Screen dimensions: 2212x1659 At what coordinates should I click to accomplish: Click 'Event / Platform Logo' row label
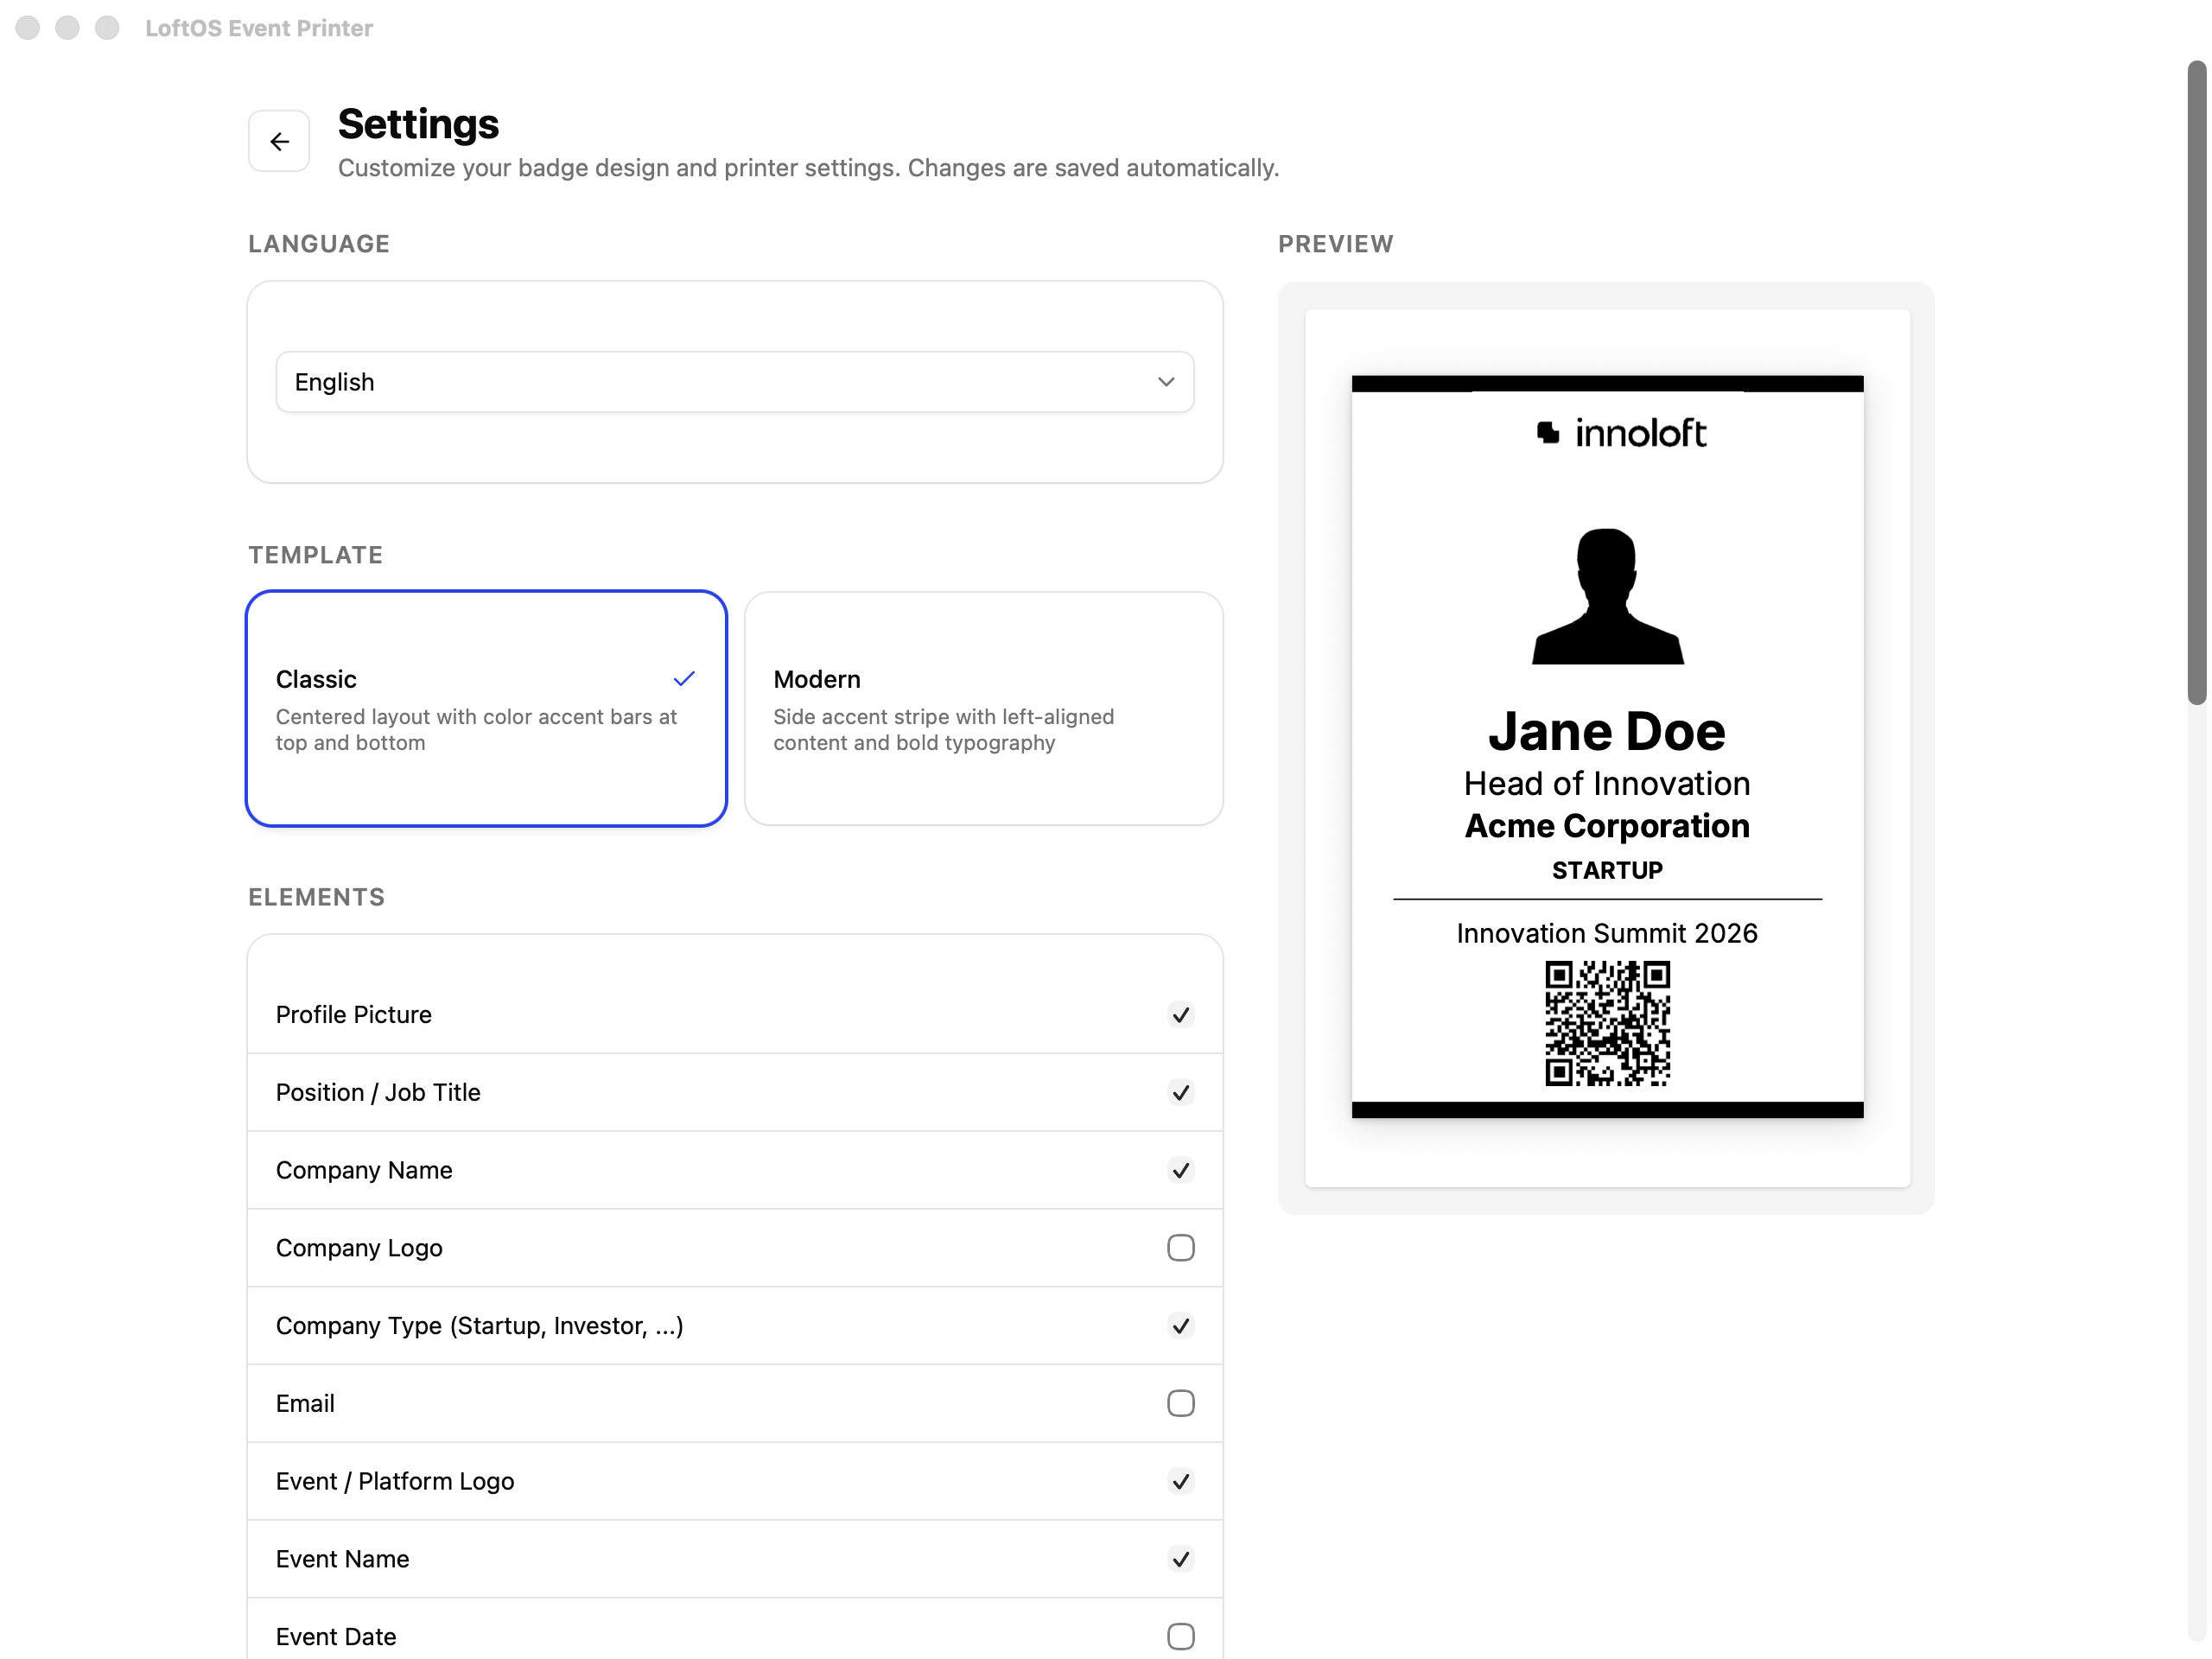395,1482
